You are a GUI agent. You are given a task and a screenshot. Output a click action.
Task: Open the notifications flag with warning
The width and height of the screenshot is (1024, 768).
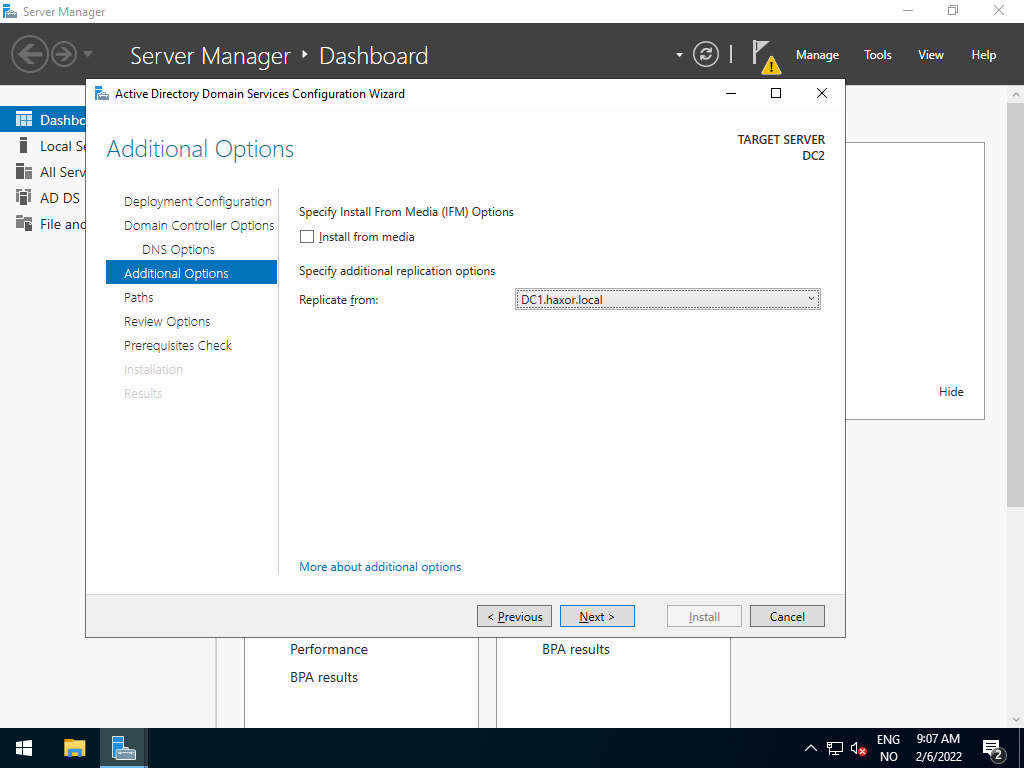[x=765, y=55]
